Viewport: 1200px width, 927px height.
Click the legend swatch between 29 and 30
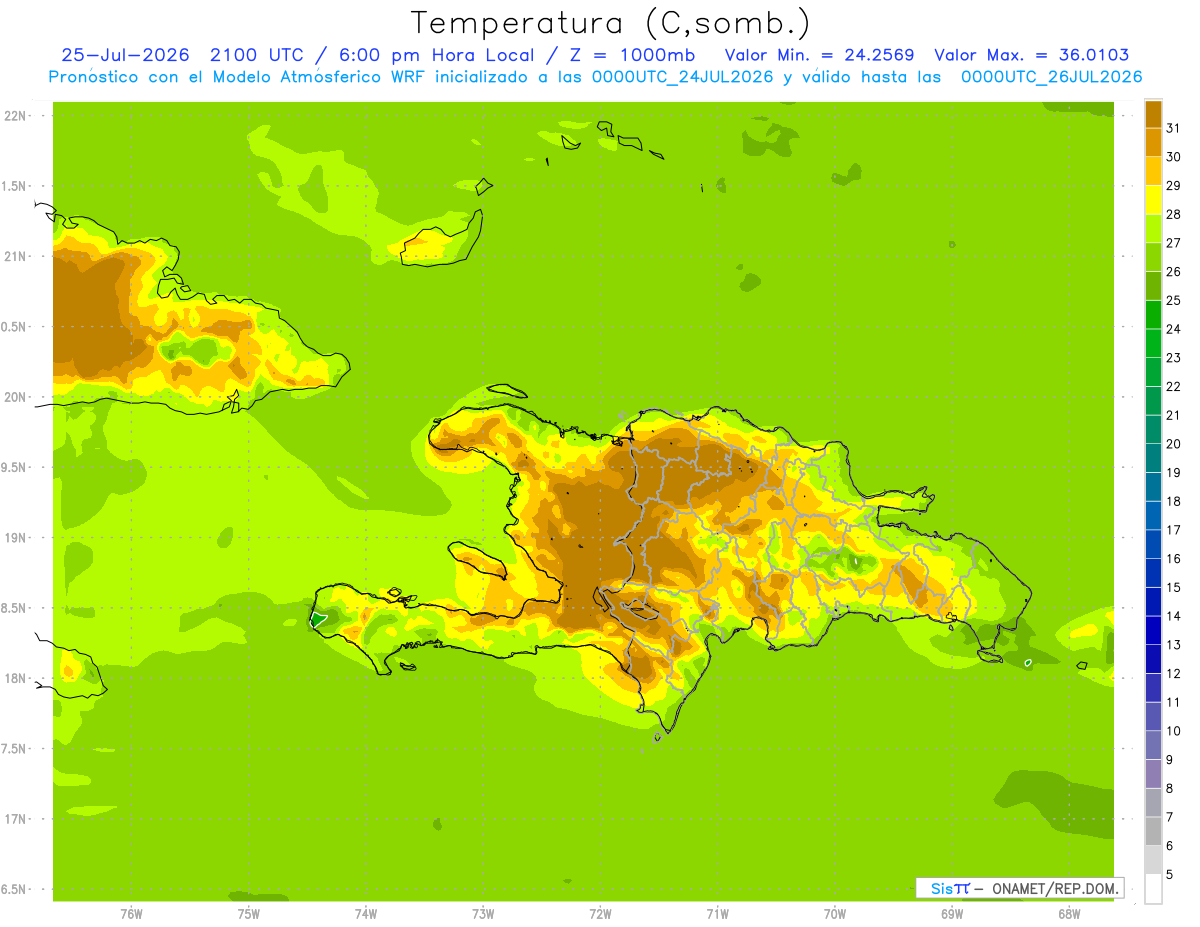point(1153,171)
